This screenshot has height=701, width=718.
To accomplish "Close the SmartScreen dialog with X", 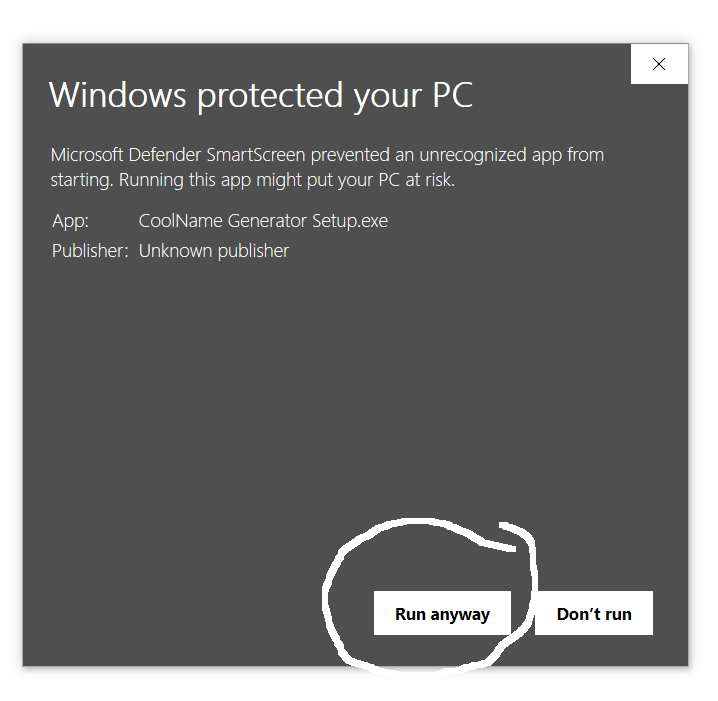I will point(659,65).
